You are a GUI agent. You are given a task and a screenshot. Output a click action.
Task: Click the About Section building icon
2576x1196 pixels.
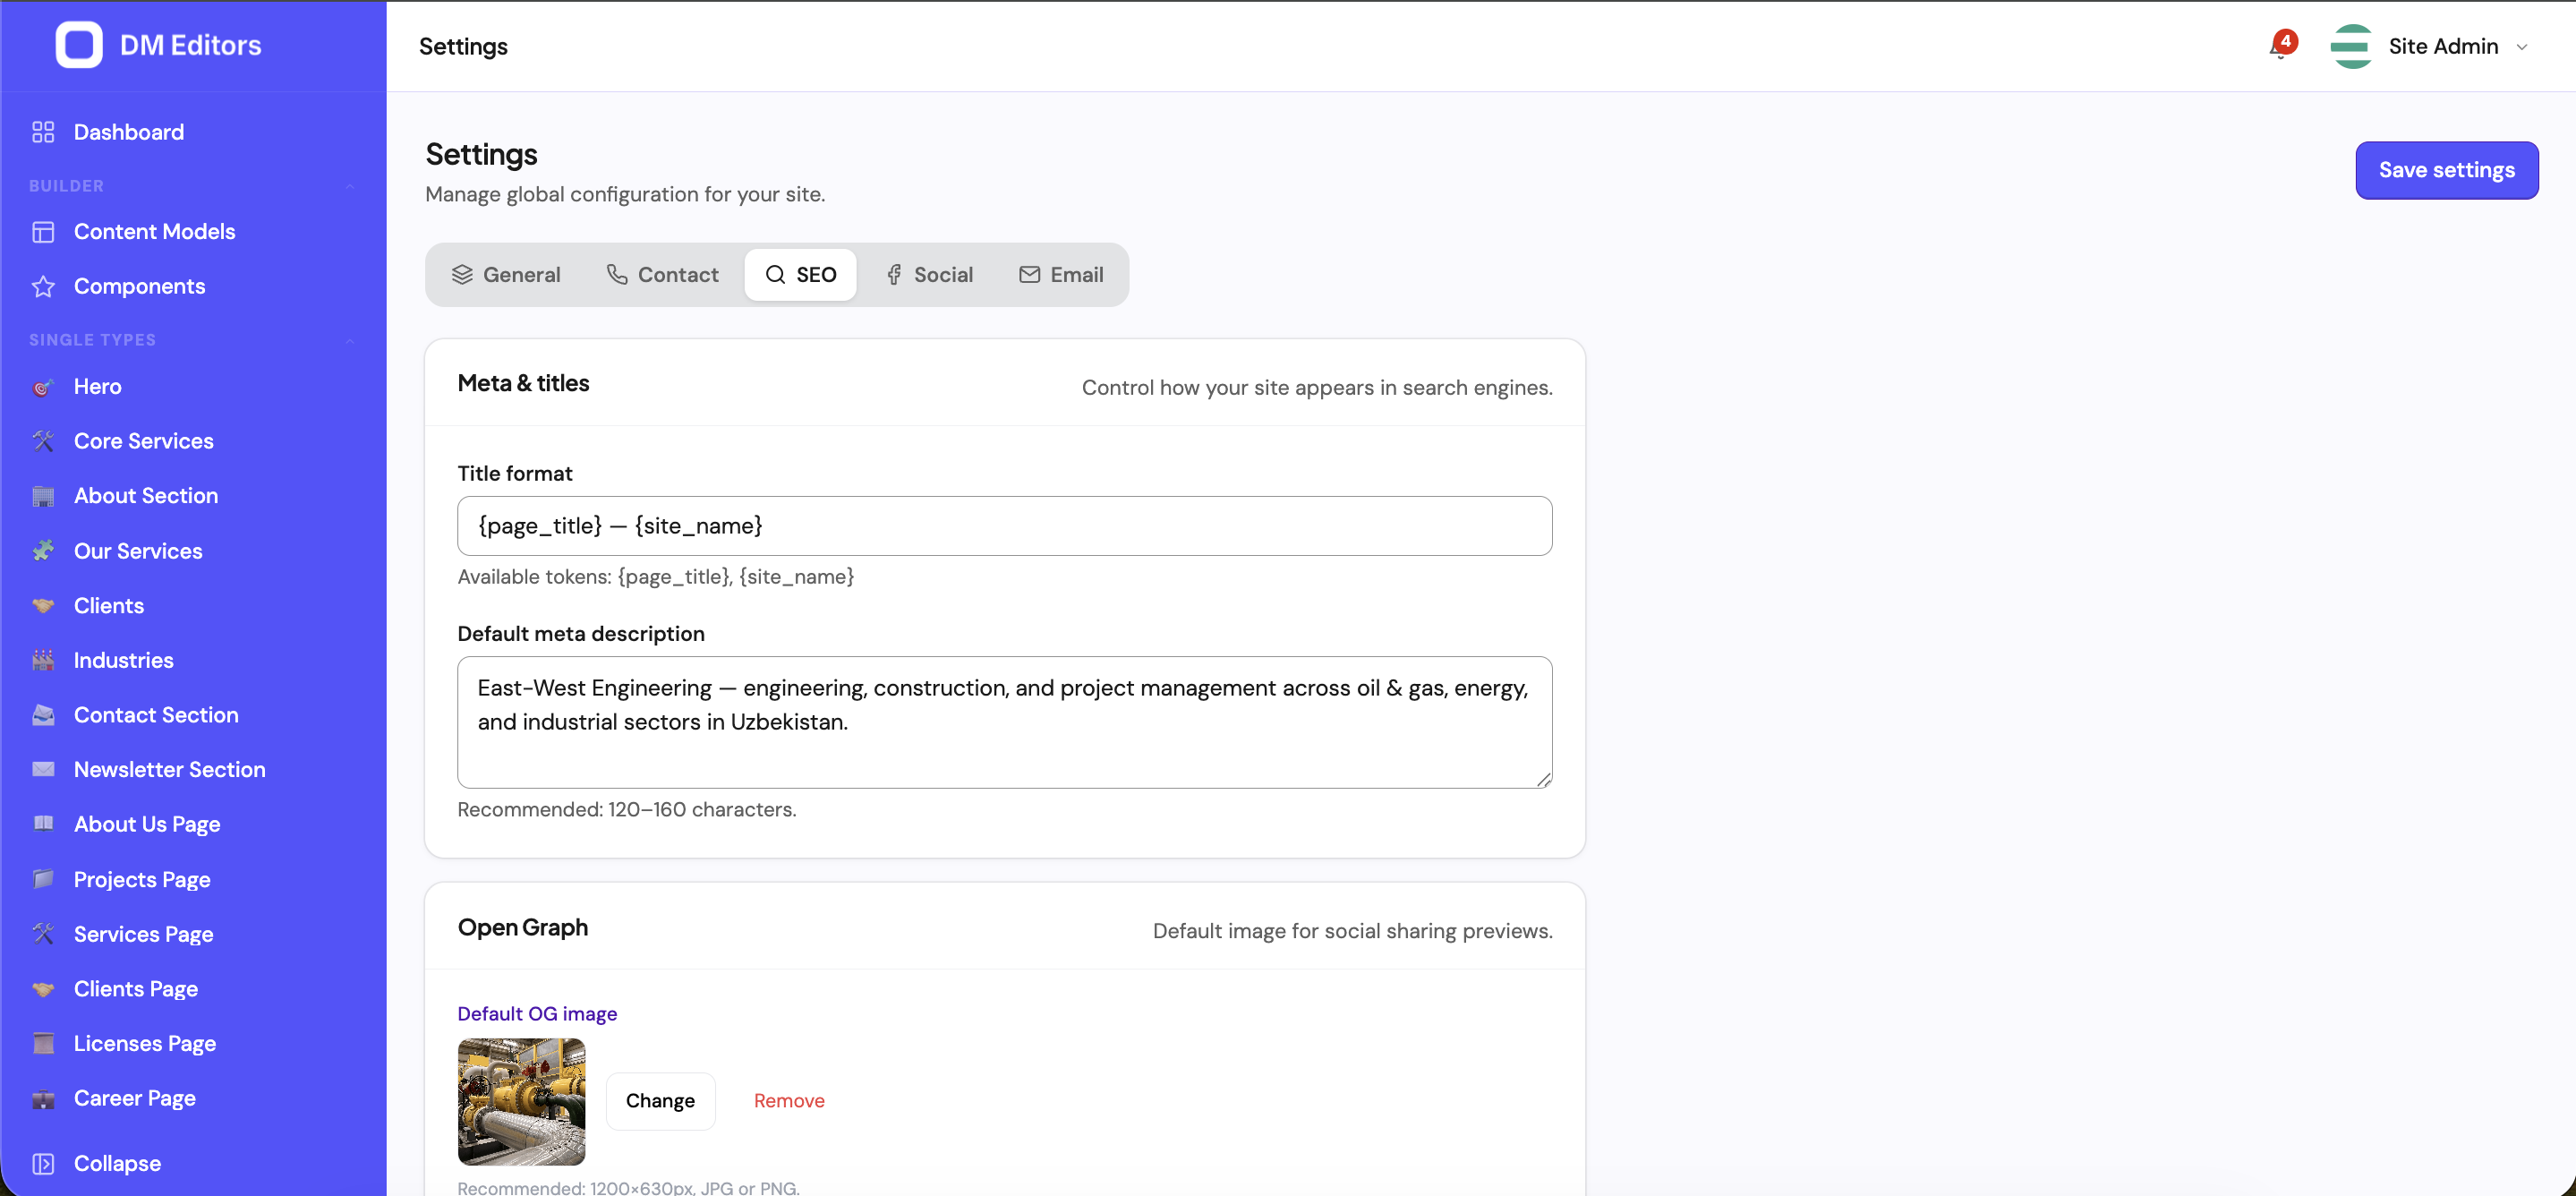click(x=43, y=496)
